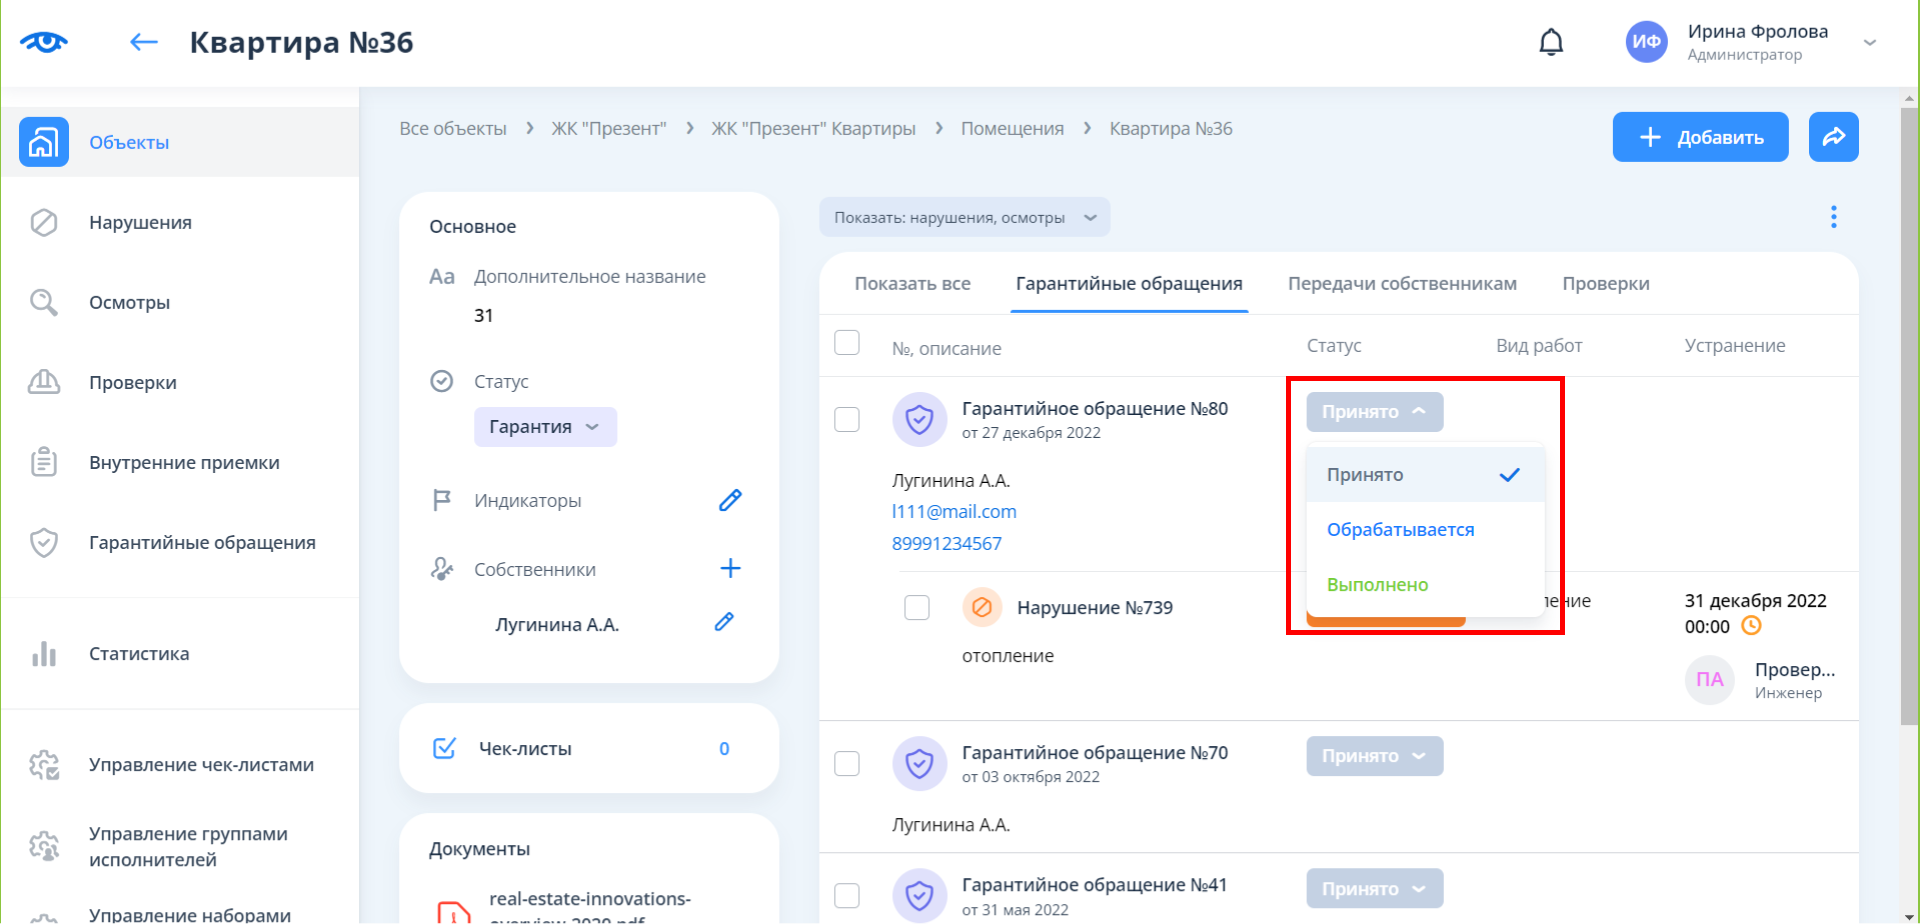Switch to the Передачи собственникам tab

pos(1402,284)
